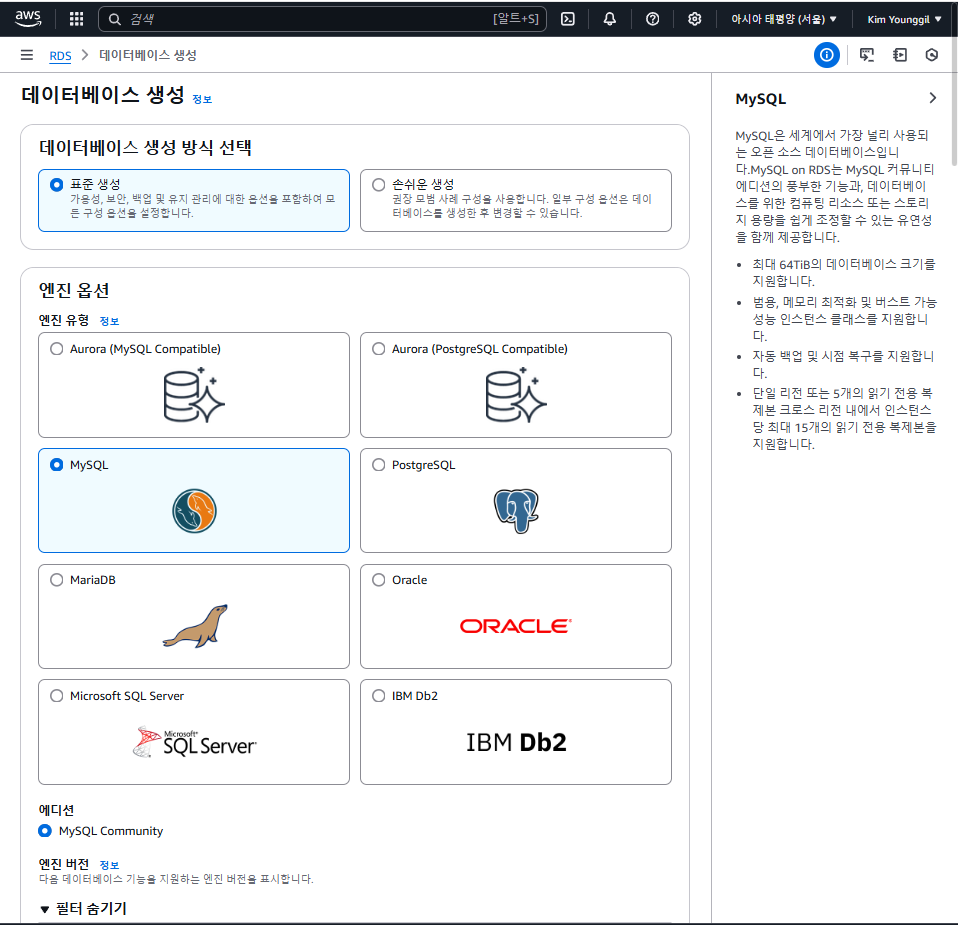This screenshot has width=958, height=925.
Task: Select the MySQL Community edition radio
Action: point(45,831)
